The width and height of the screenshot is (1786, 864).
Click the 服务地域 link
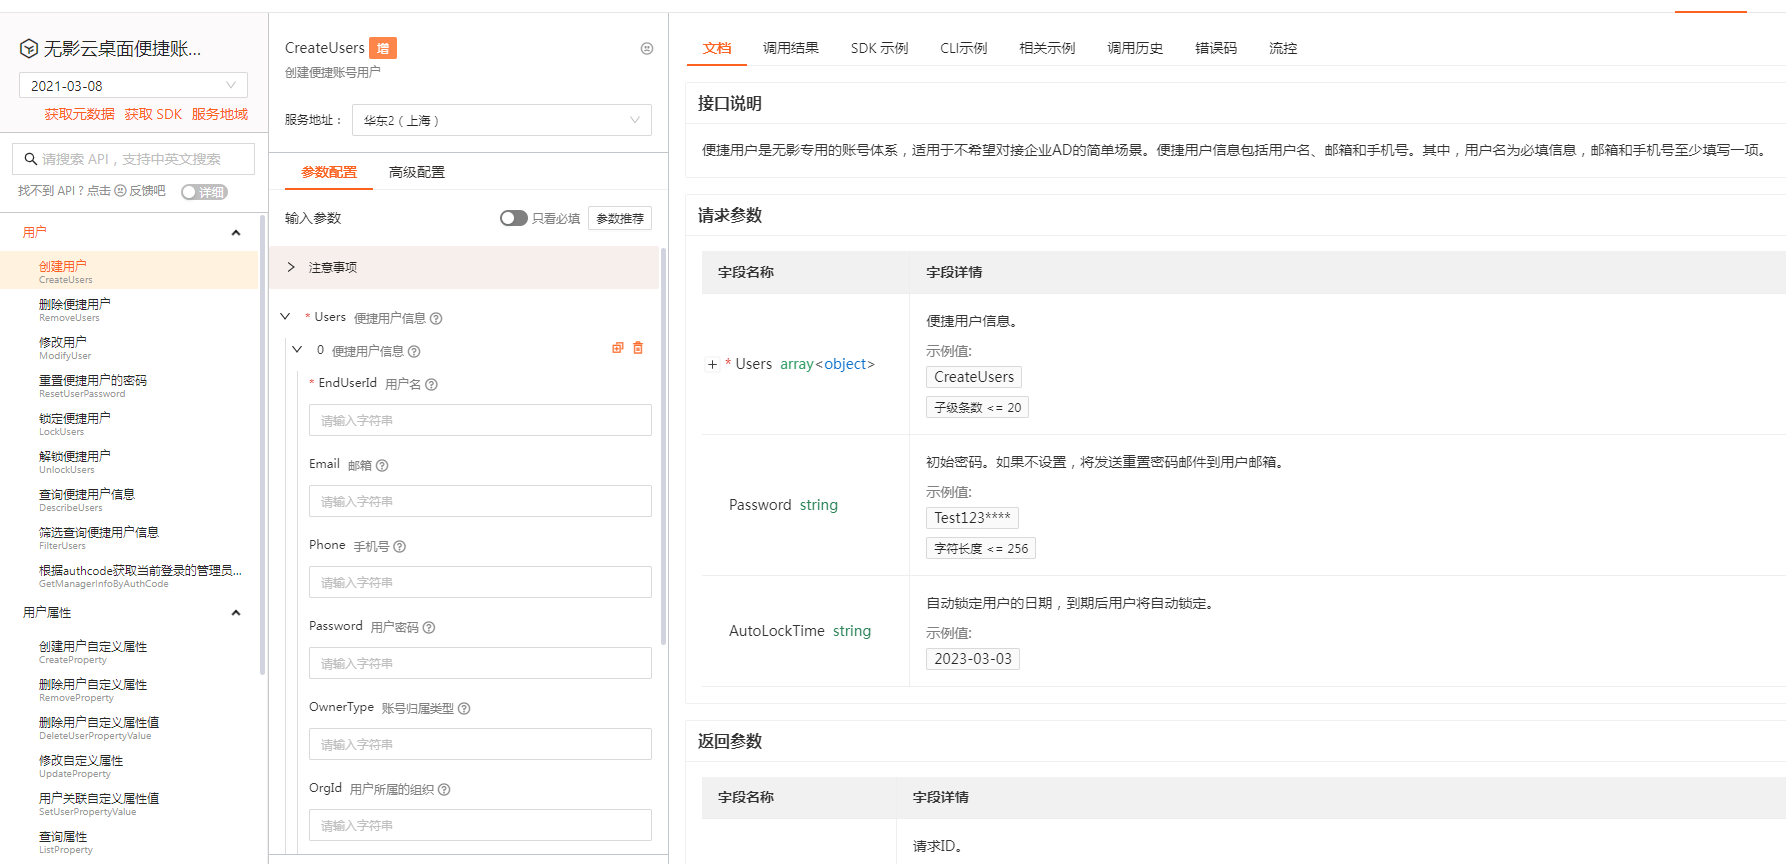click(x=220, y=114)
